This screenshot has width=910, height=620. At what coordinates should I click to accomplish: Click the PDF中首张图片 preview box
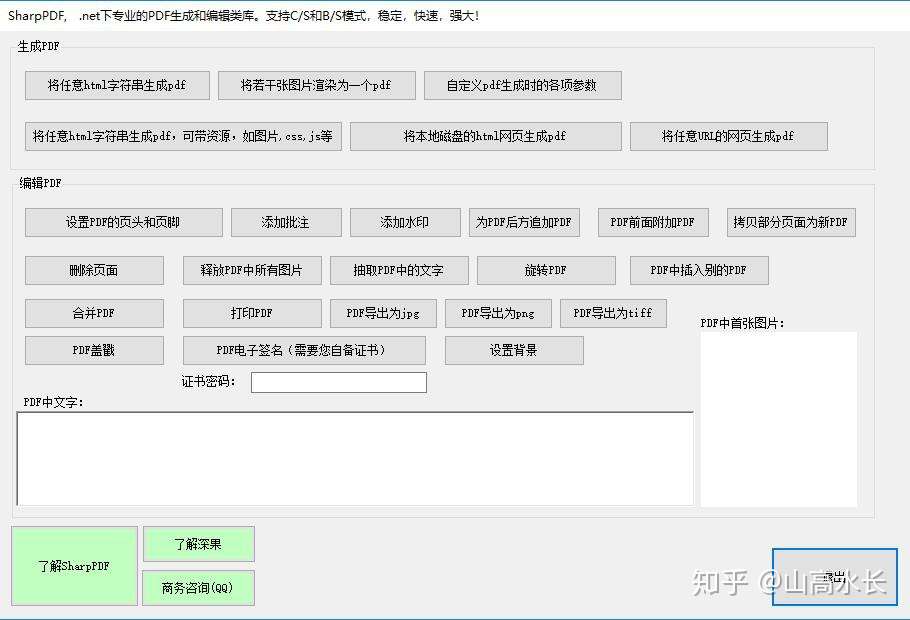[x=779, y=419]
